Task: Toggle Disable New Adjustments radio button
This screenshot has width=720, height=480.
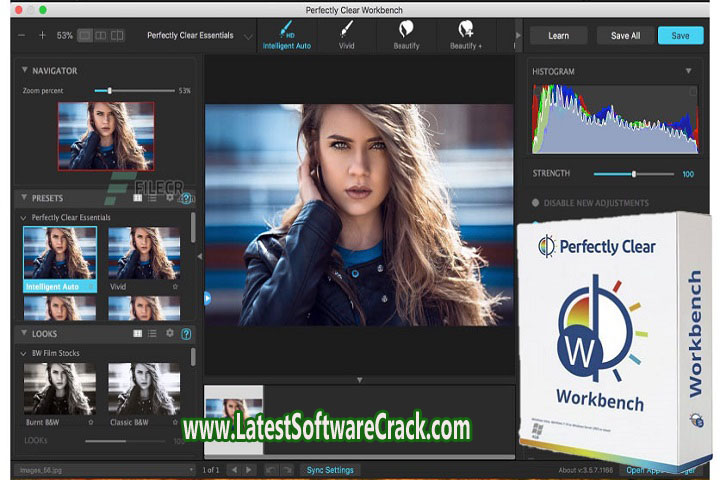Action: (x=536, y=203)
